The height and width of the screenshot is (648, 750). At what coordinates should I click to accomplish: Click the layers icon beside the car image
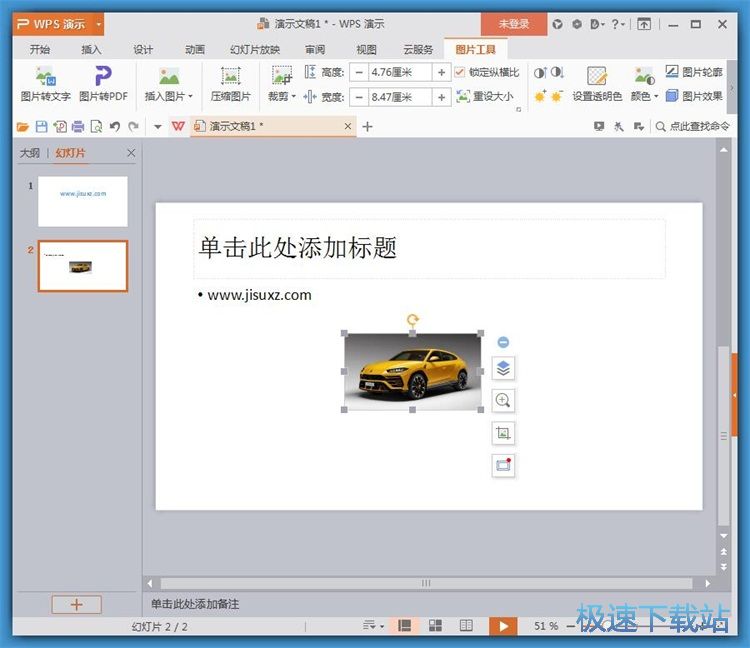503,369
